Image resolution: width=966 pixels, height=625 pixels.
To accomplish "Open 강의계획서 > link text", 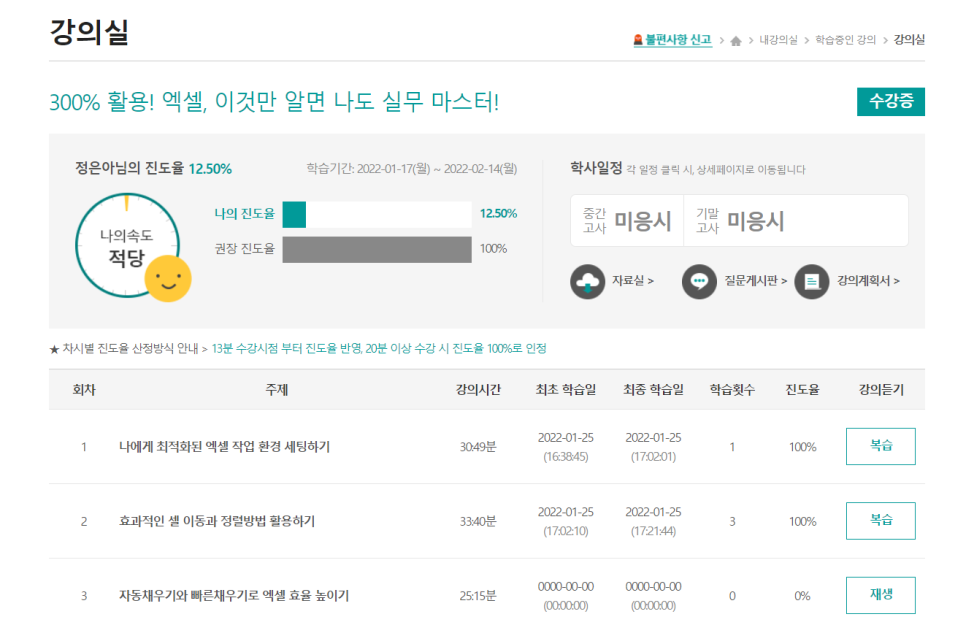I will [868, 281].
